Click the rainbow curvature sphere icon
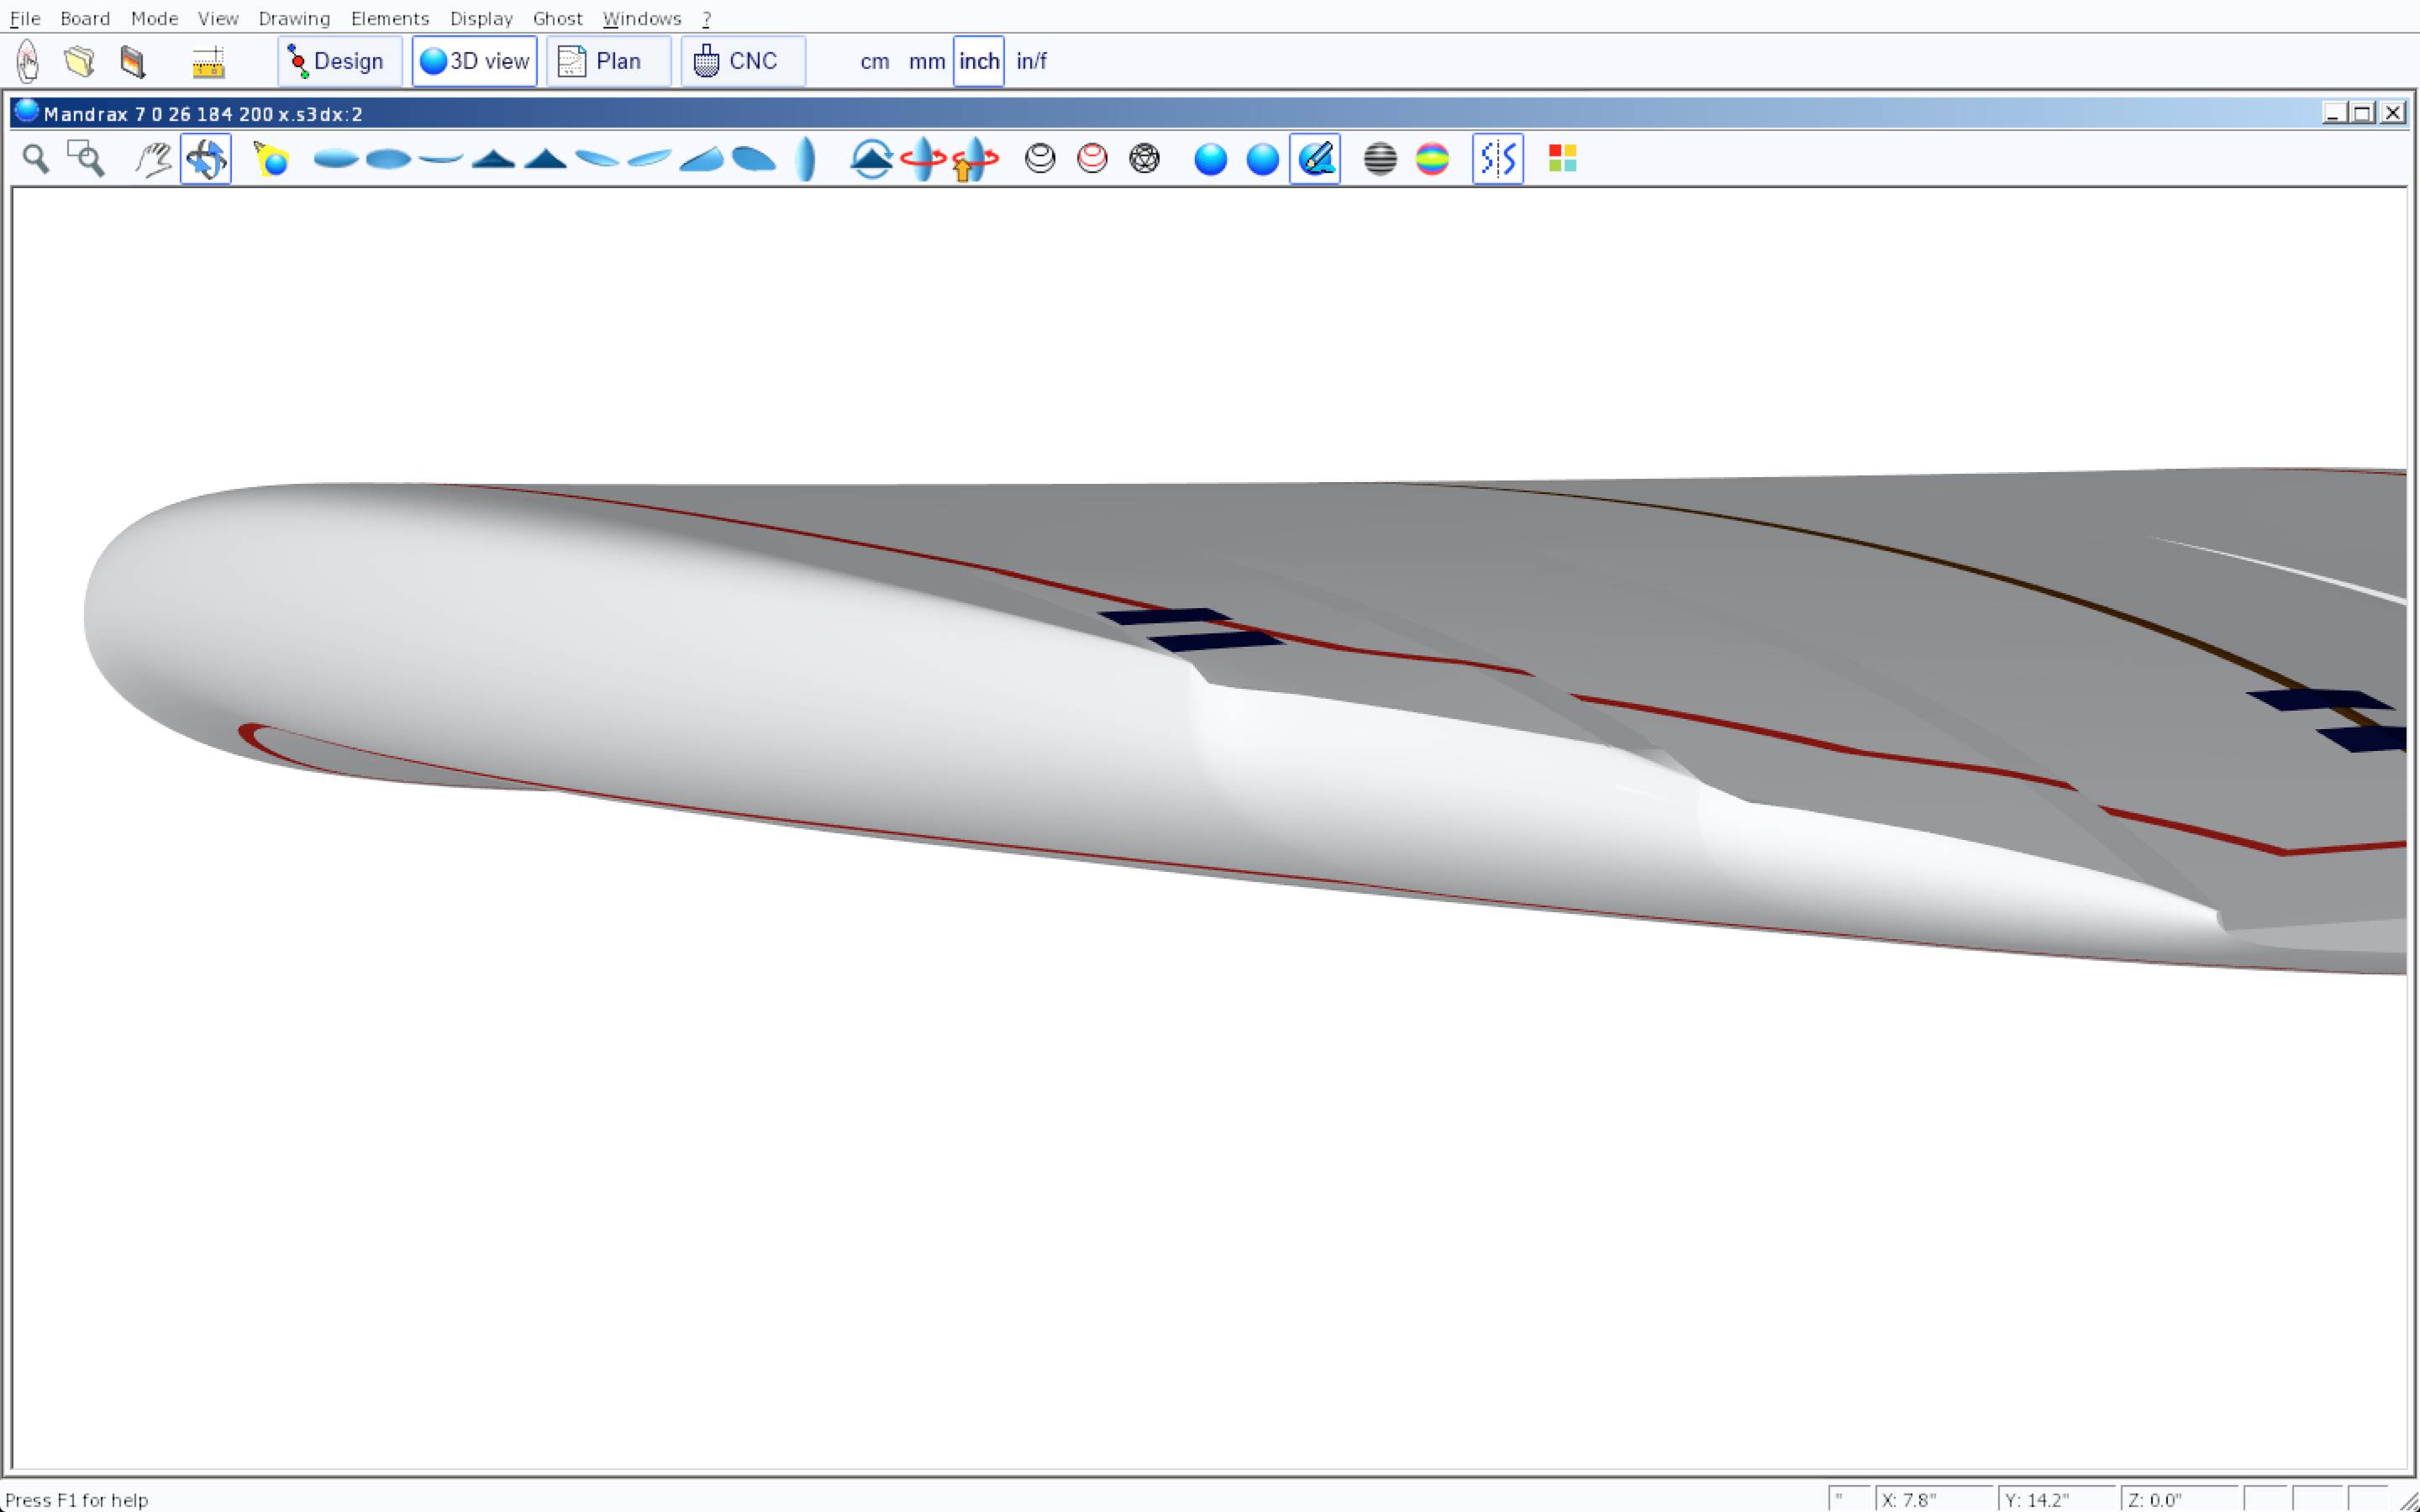This screenshot has width=2420, height=1512. 1432,159
